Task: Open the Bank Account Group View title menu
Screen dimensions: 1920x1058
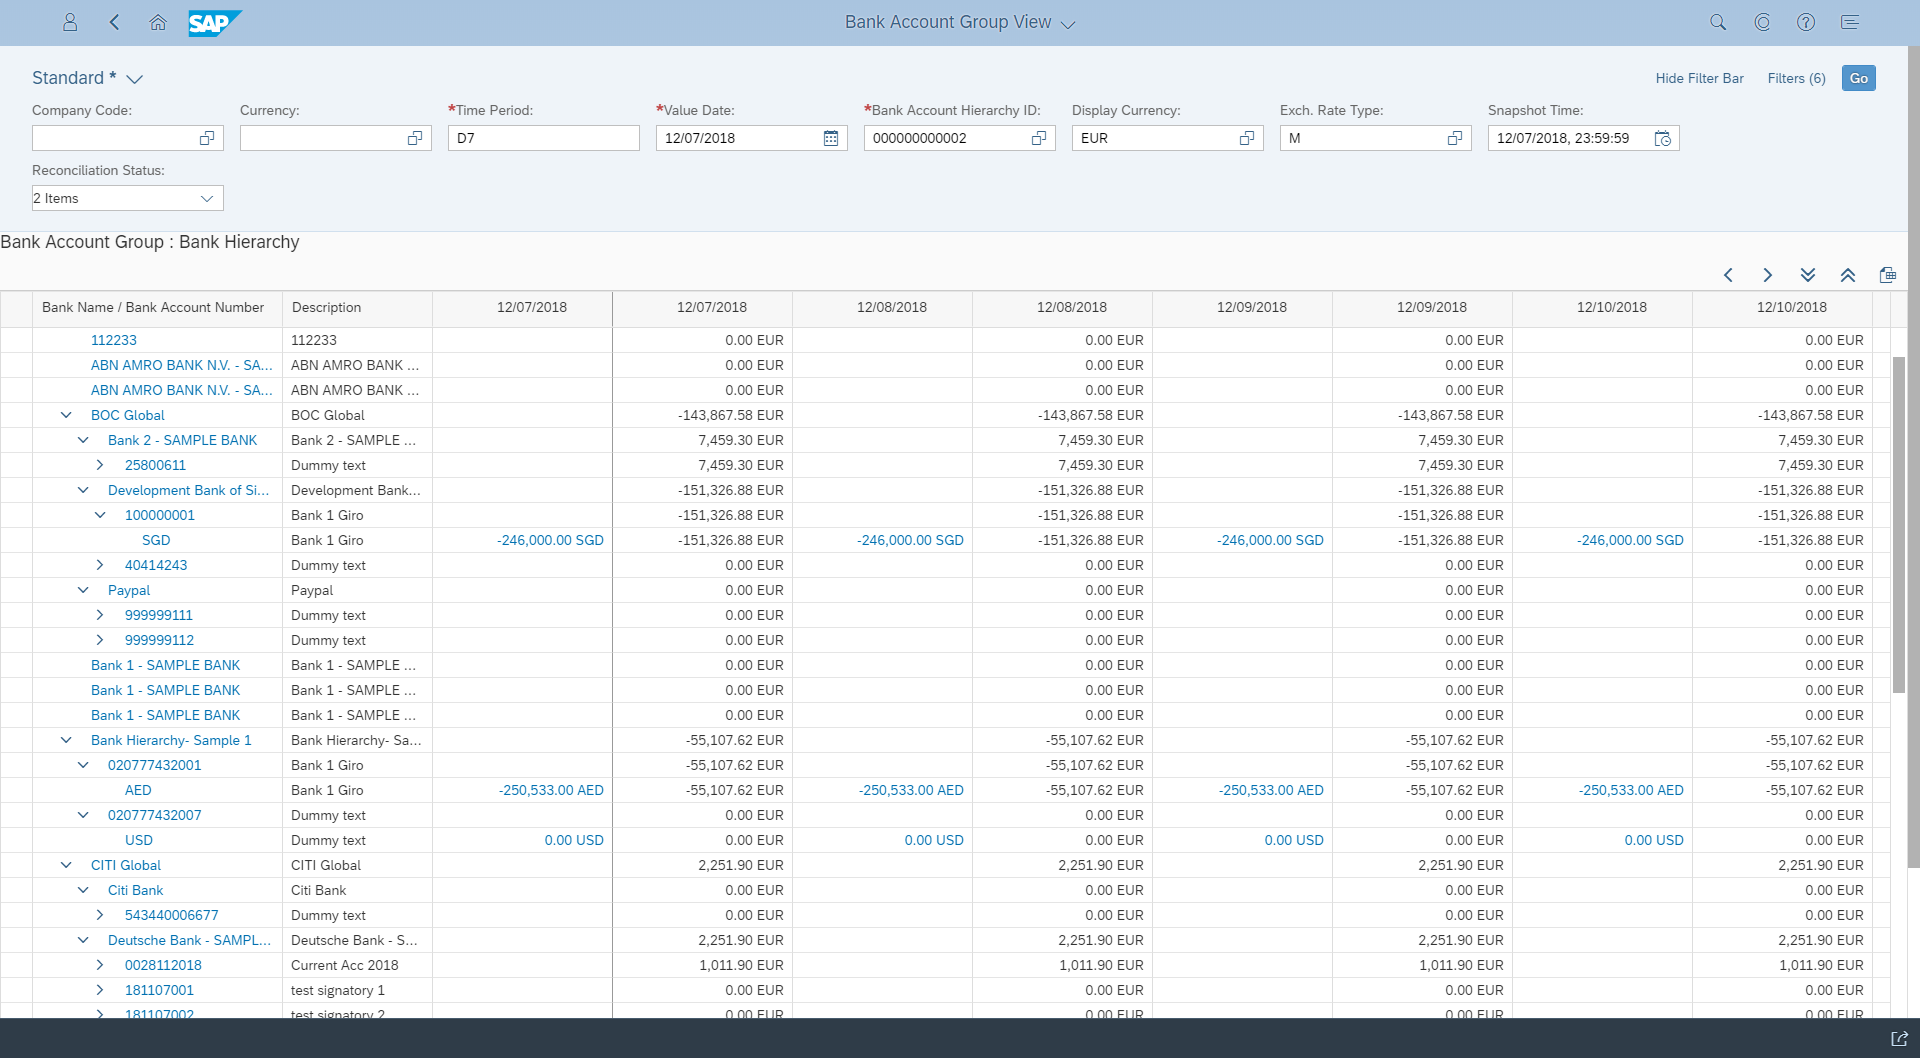Action: 959,22
